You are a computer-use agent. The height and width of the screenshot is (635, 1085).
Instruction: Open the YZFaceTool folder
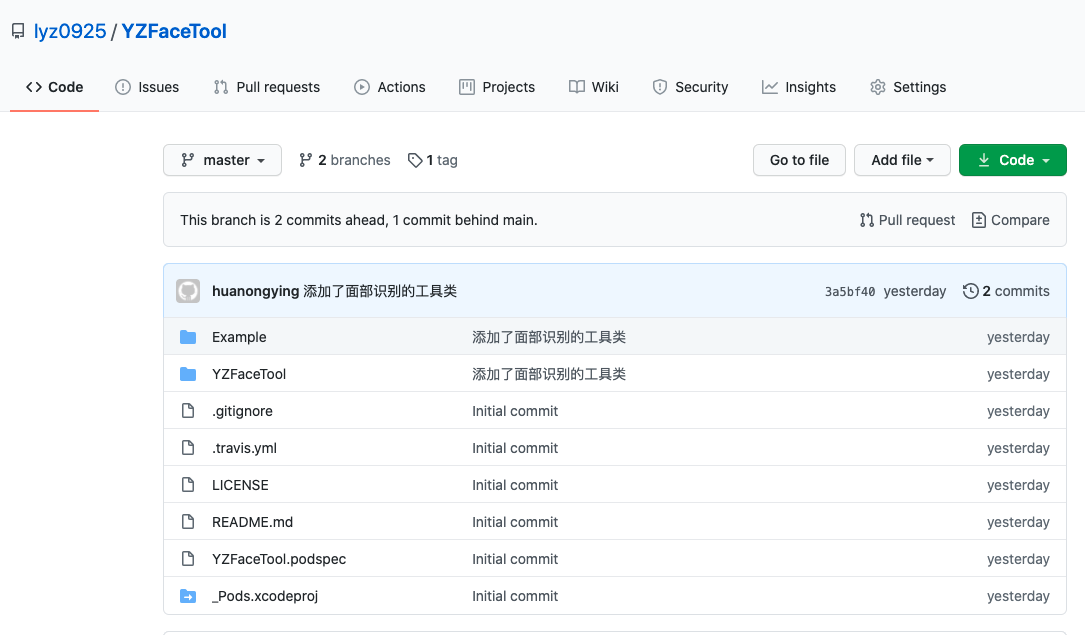pos(248,374)
